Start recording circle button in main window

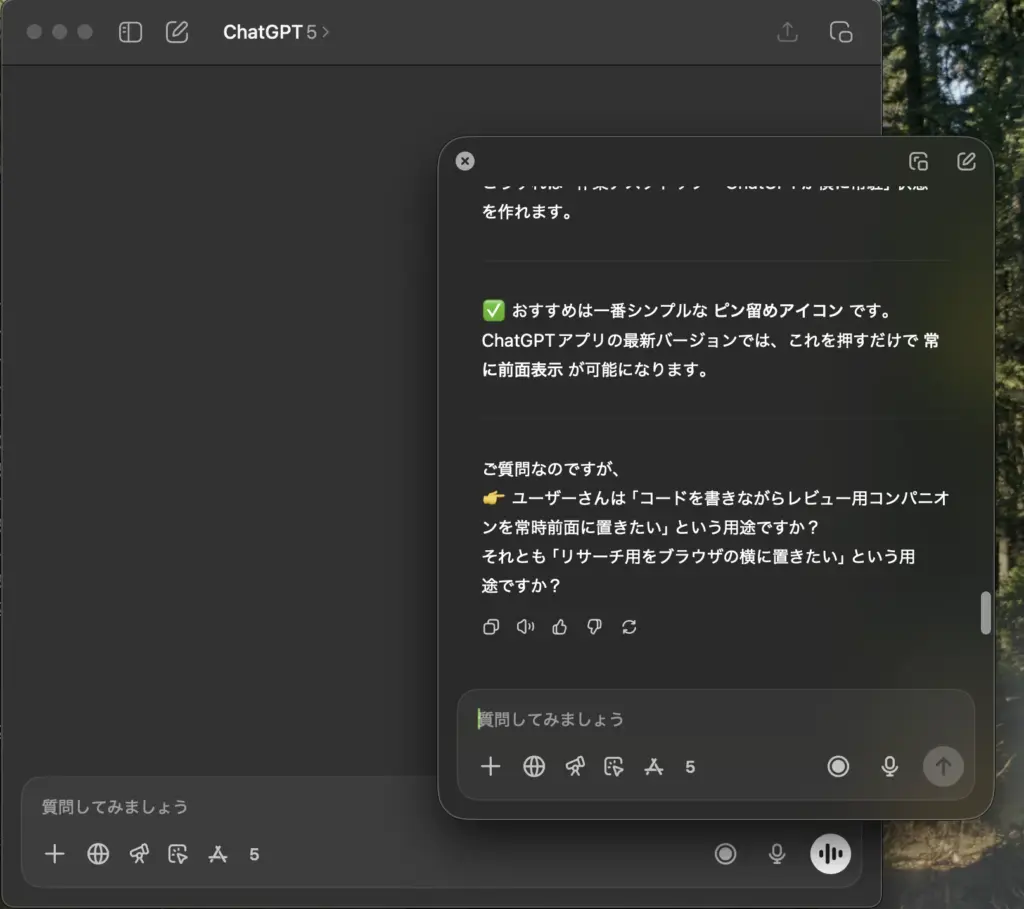(726, 853)
